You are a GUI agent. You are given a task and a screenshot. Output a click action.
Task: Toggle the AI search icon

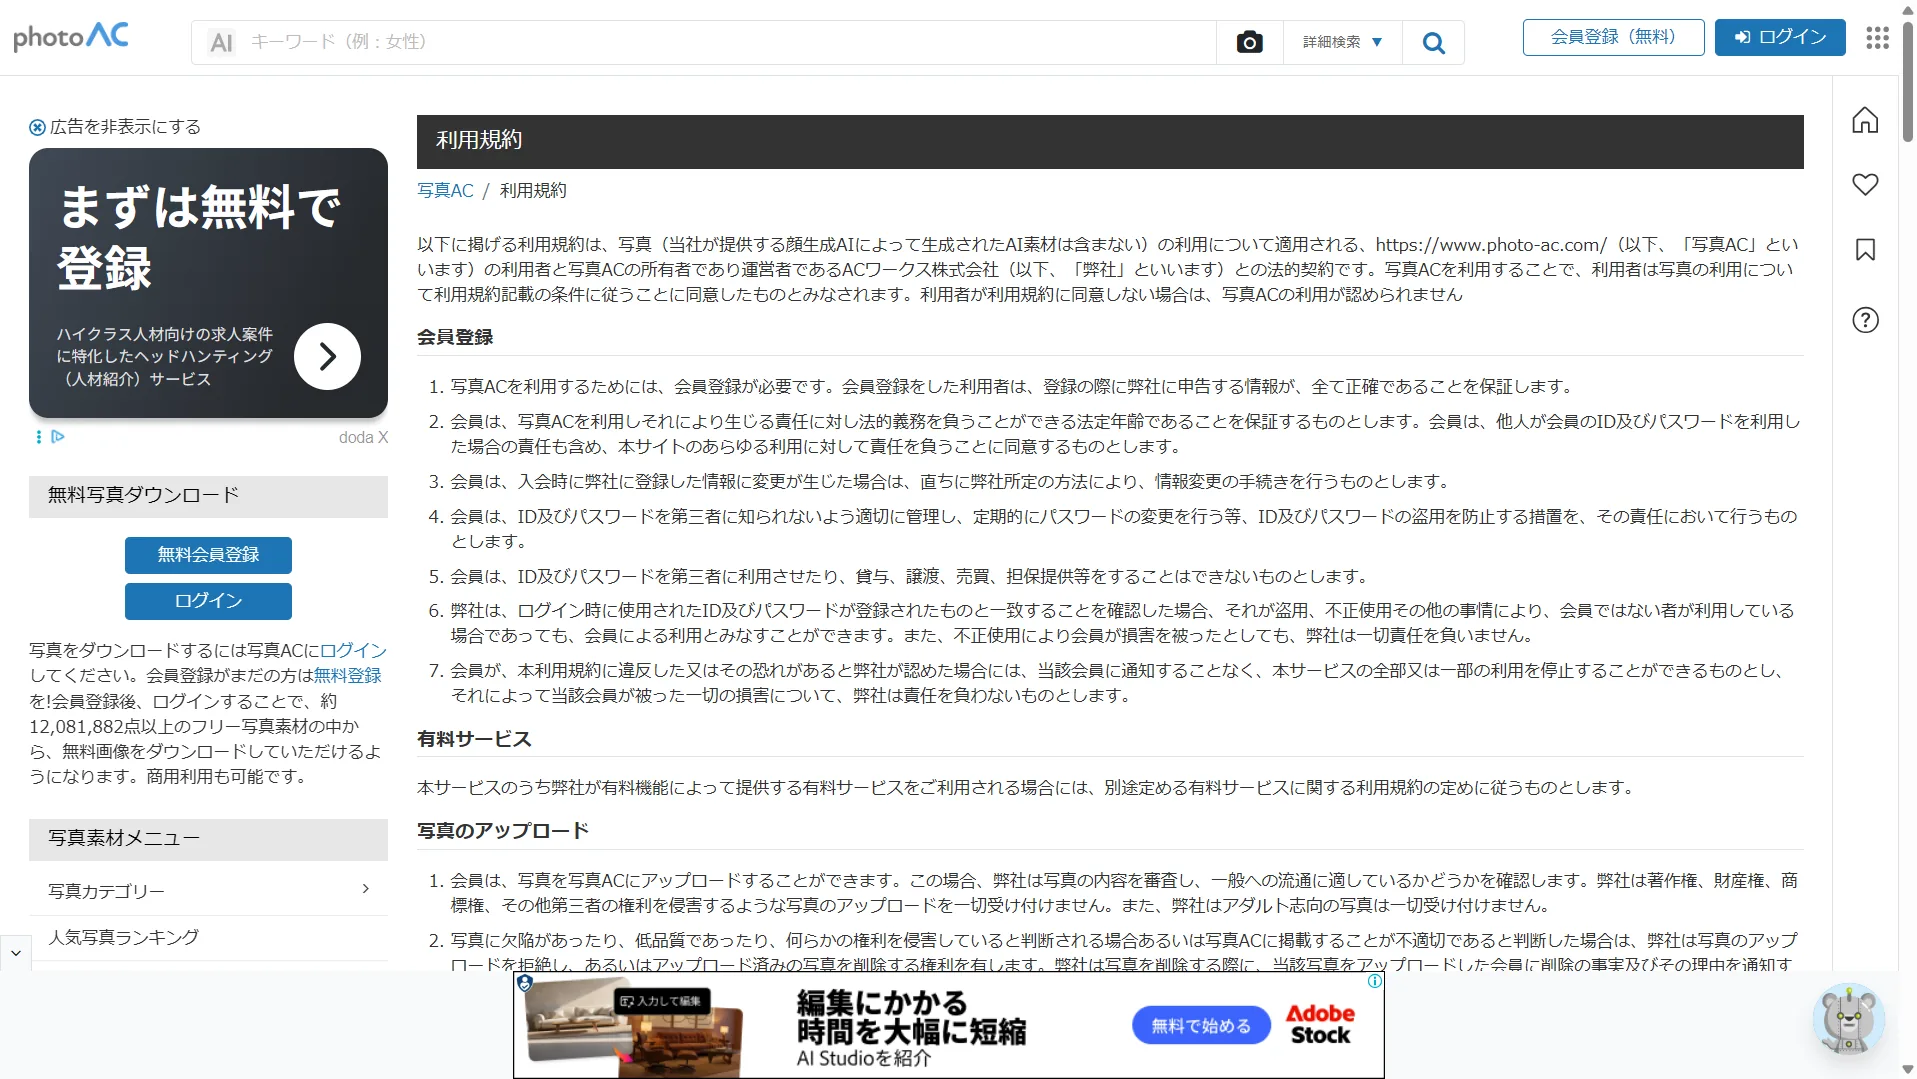click(221, 42)
